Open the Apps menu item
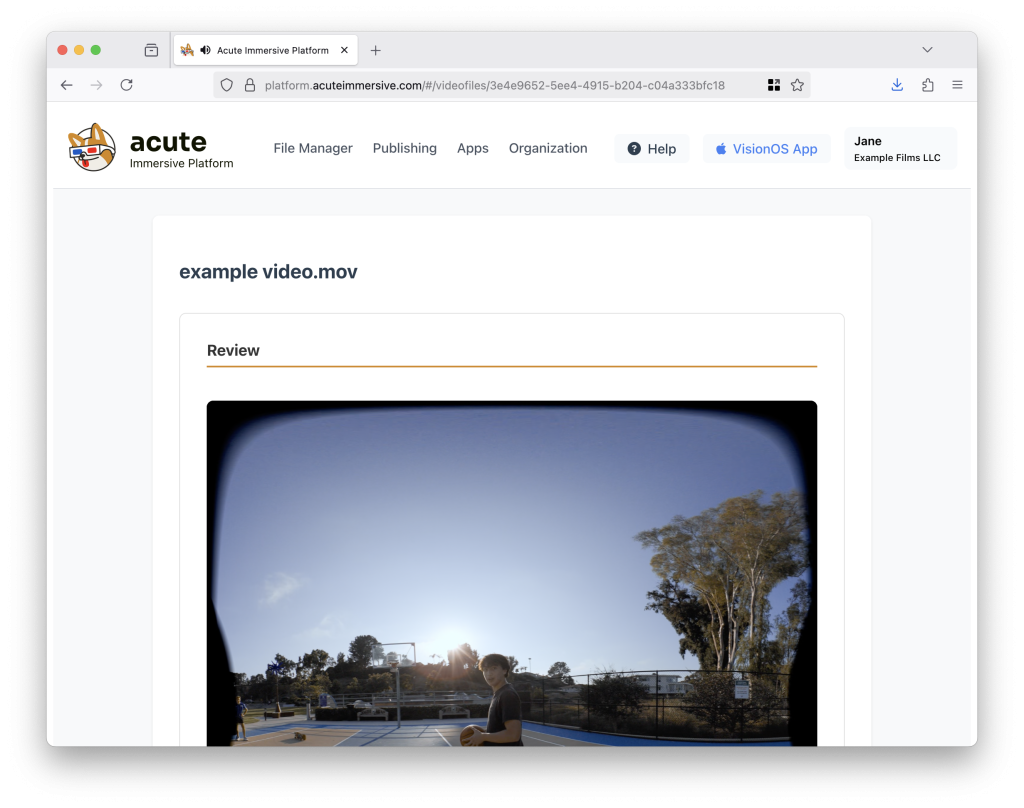The image size is (1024, 808). (473, 148)
